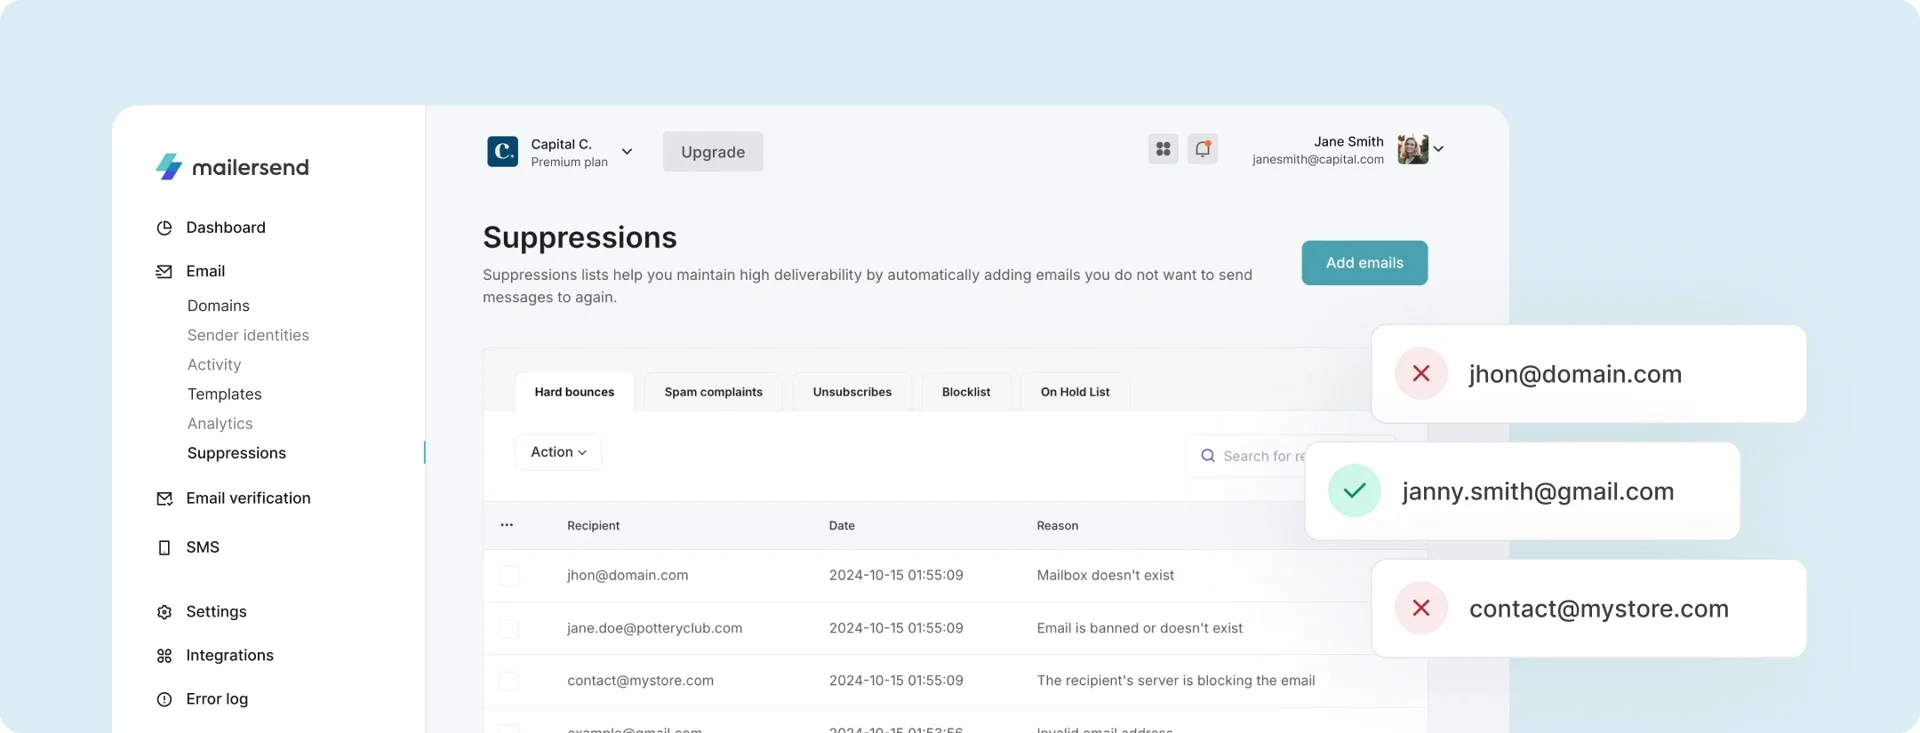Open Domains under Email
This screenshot has height=733, width=1920.
pyautogui.click(x=218, y=306)
